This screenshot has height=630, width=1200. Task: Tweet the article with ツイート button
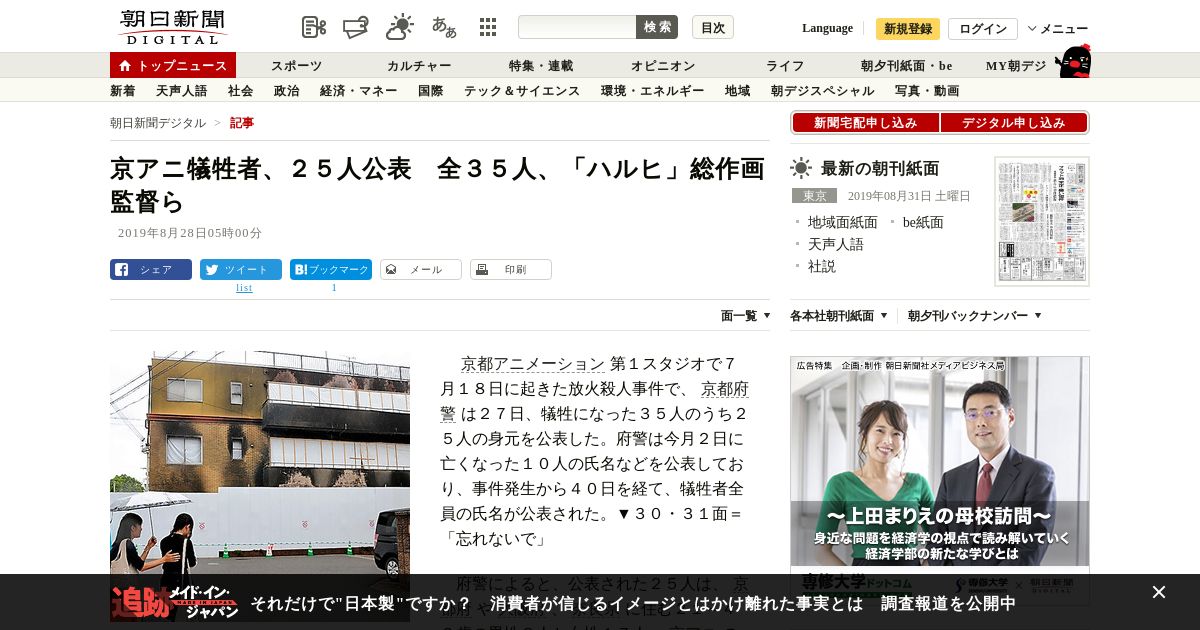(x=241, y=269)
